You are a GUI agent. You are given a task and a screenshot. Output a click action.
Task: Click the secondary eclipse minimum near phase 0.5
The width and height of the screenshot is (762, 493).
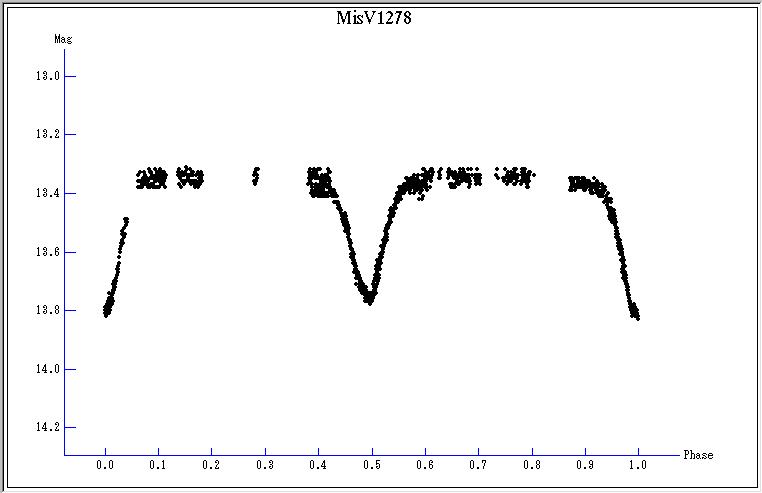pos(370,297)
